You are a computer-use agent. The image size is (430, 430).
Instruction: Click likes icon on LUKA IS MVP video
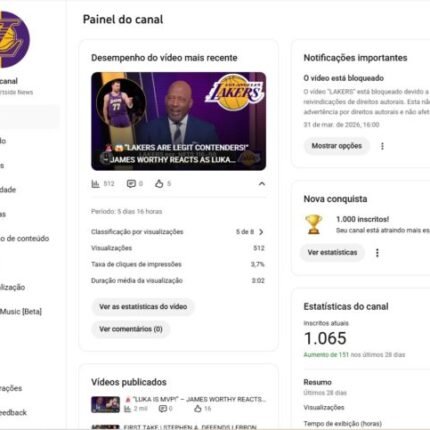point(198,408)
